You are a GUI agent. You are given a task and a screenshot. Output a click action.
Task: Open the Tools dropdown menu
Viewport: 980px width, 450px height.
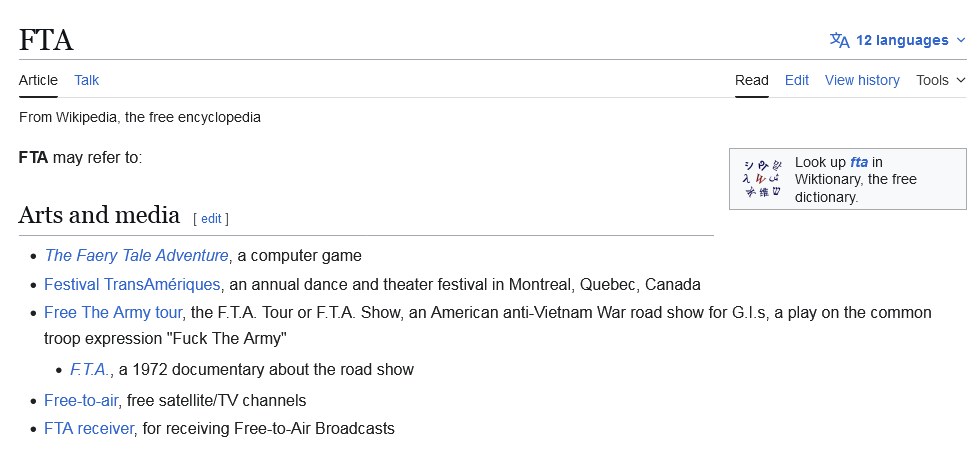(941, 80)
